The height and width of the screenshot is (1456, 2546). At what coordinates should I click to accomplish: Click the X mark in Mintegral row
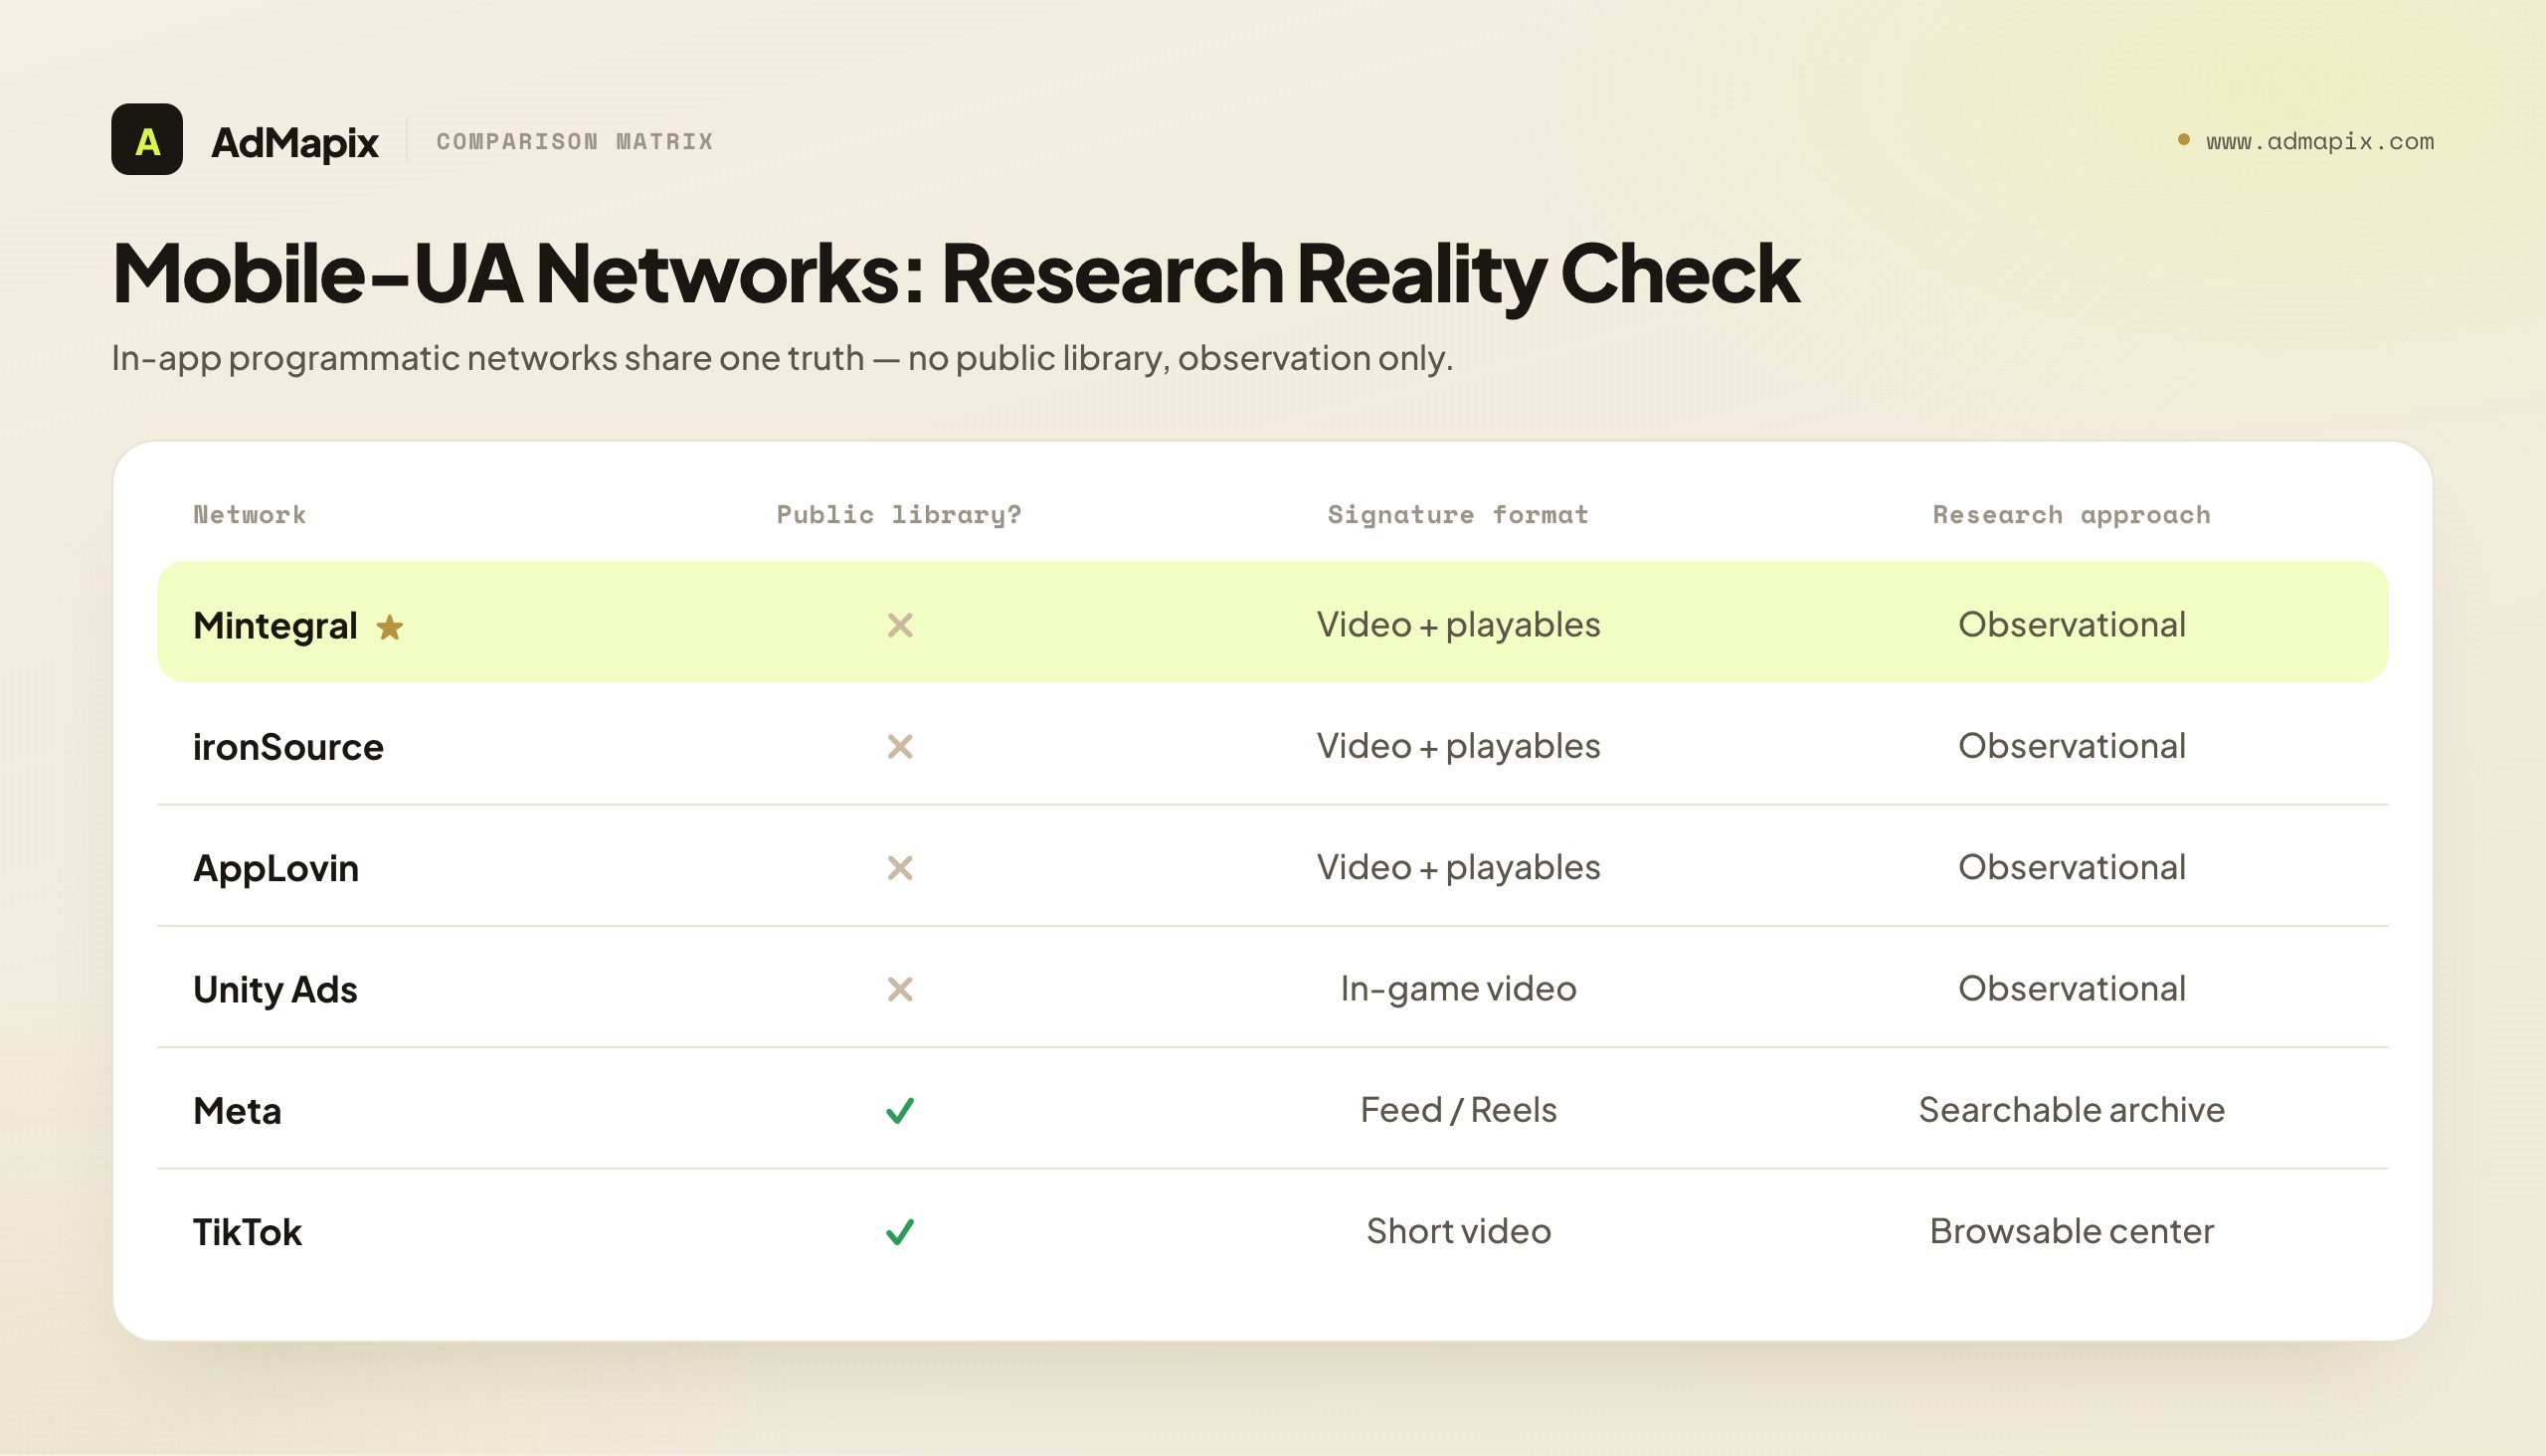(x=900, y=625)
